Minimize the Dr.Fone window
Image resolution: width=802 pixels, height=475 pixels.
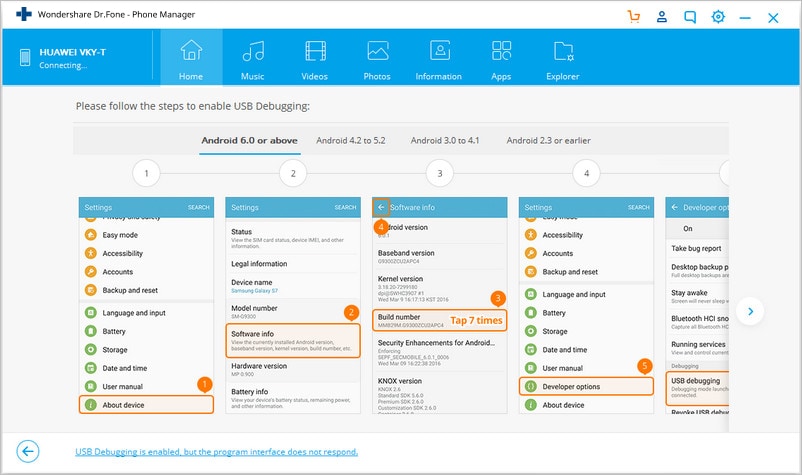745,18
